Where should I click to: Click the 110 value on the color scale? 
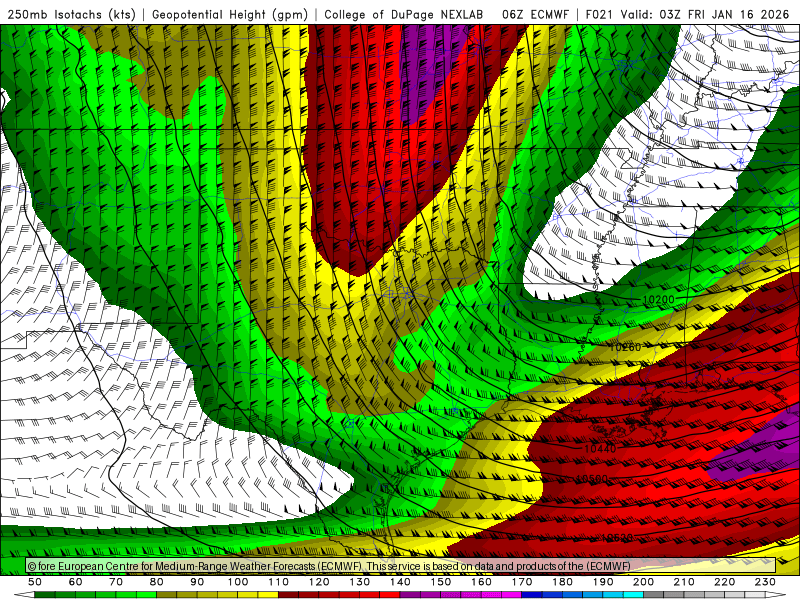(279, 582)
